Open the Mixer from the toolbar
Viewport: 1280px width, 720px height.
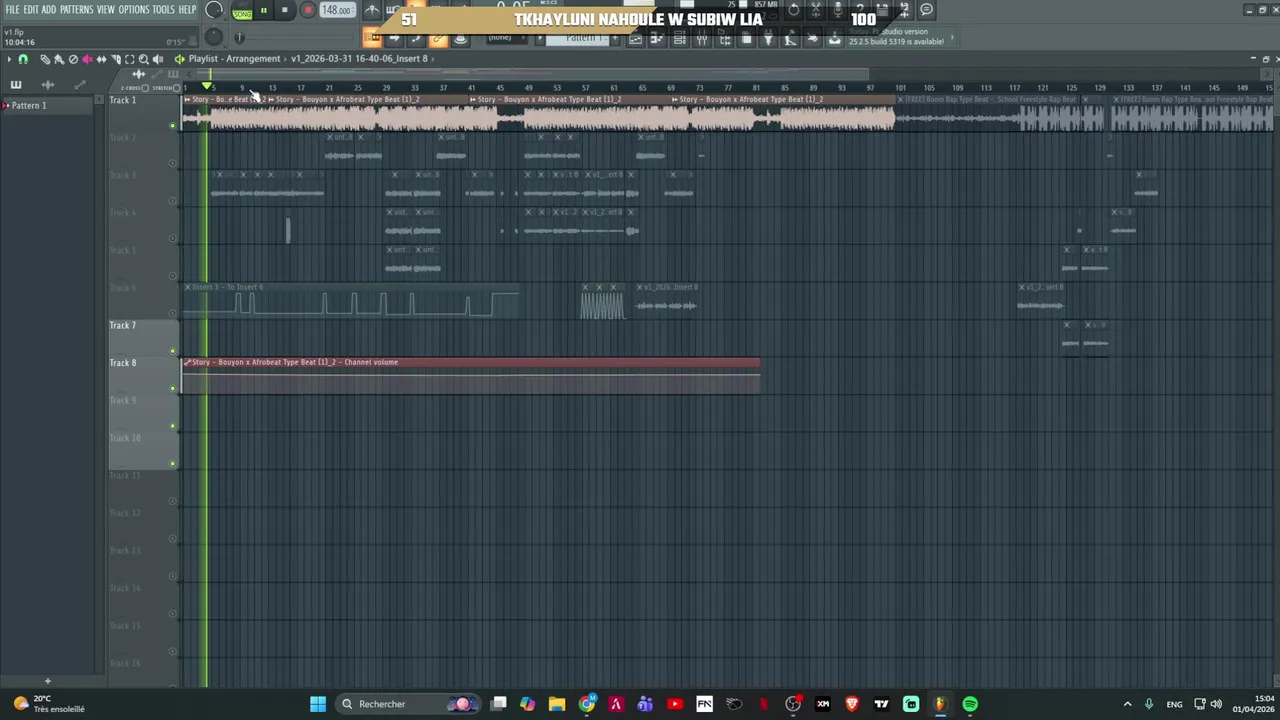(x=701, y=38)
